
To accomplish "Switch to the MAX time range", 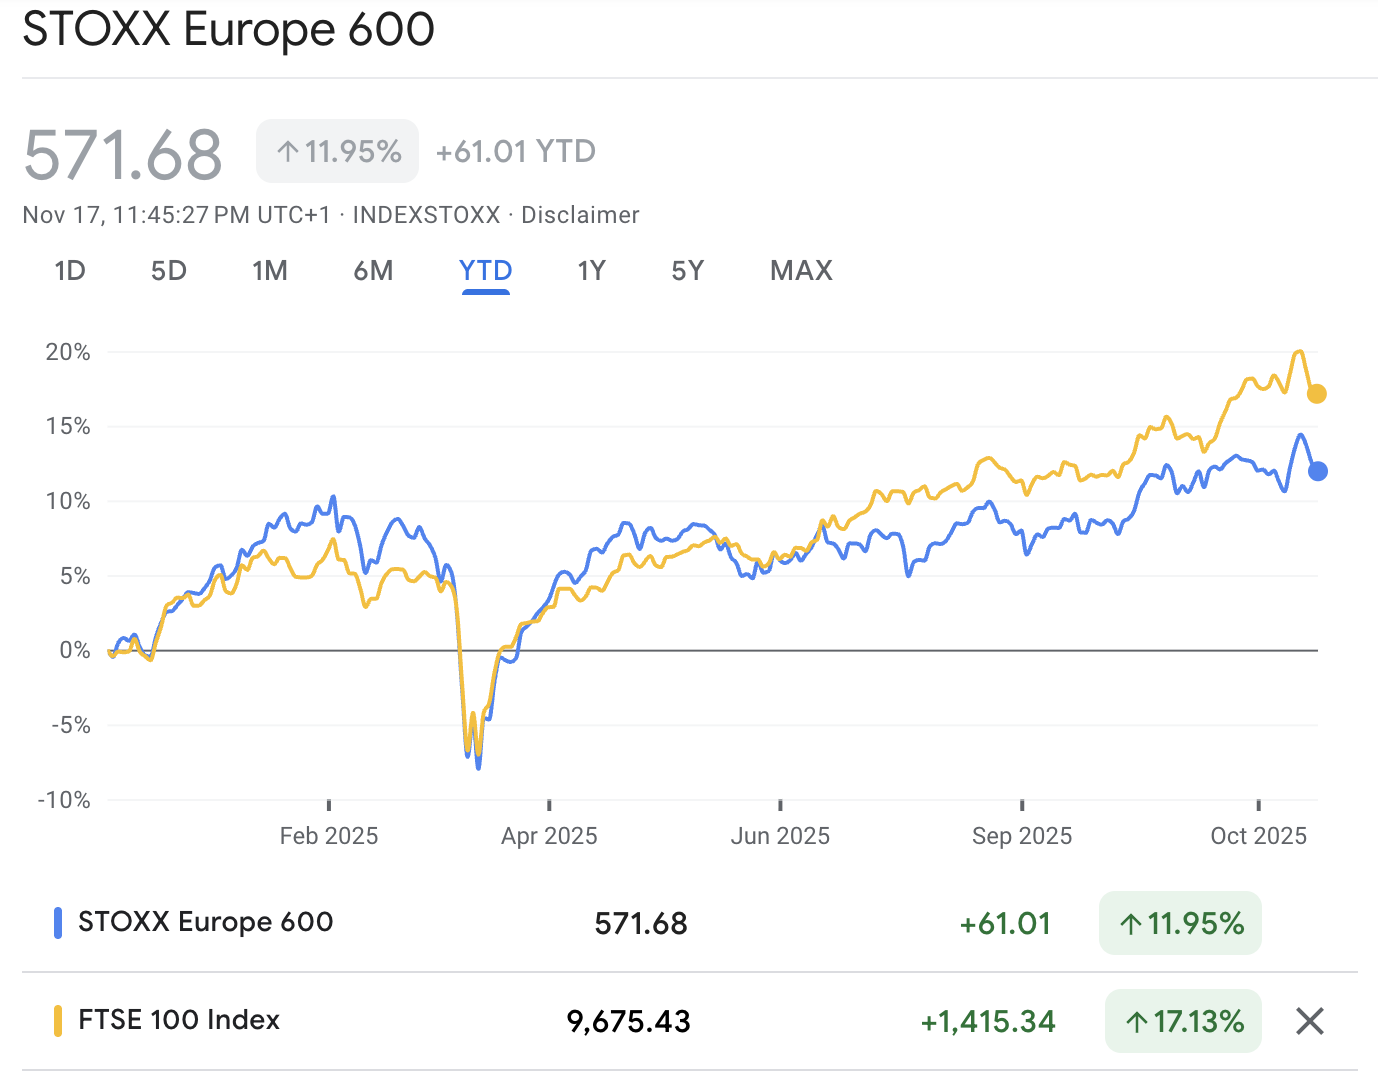I will tap(800, 270).
